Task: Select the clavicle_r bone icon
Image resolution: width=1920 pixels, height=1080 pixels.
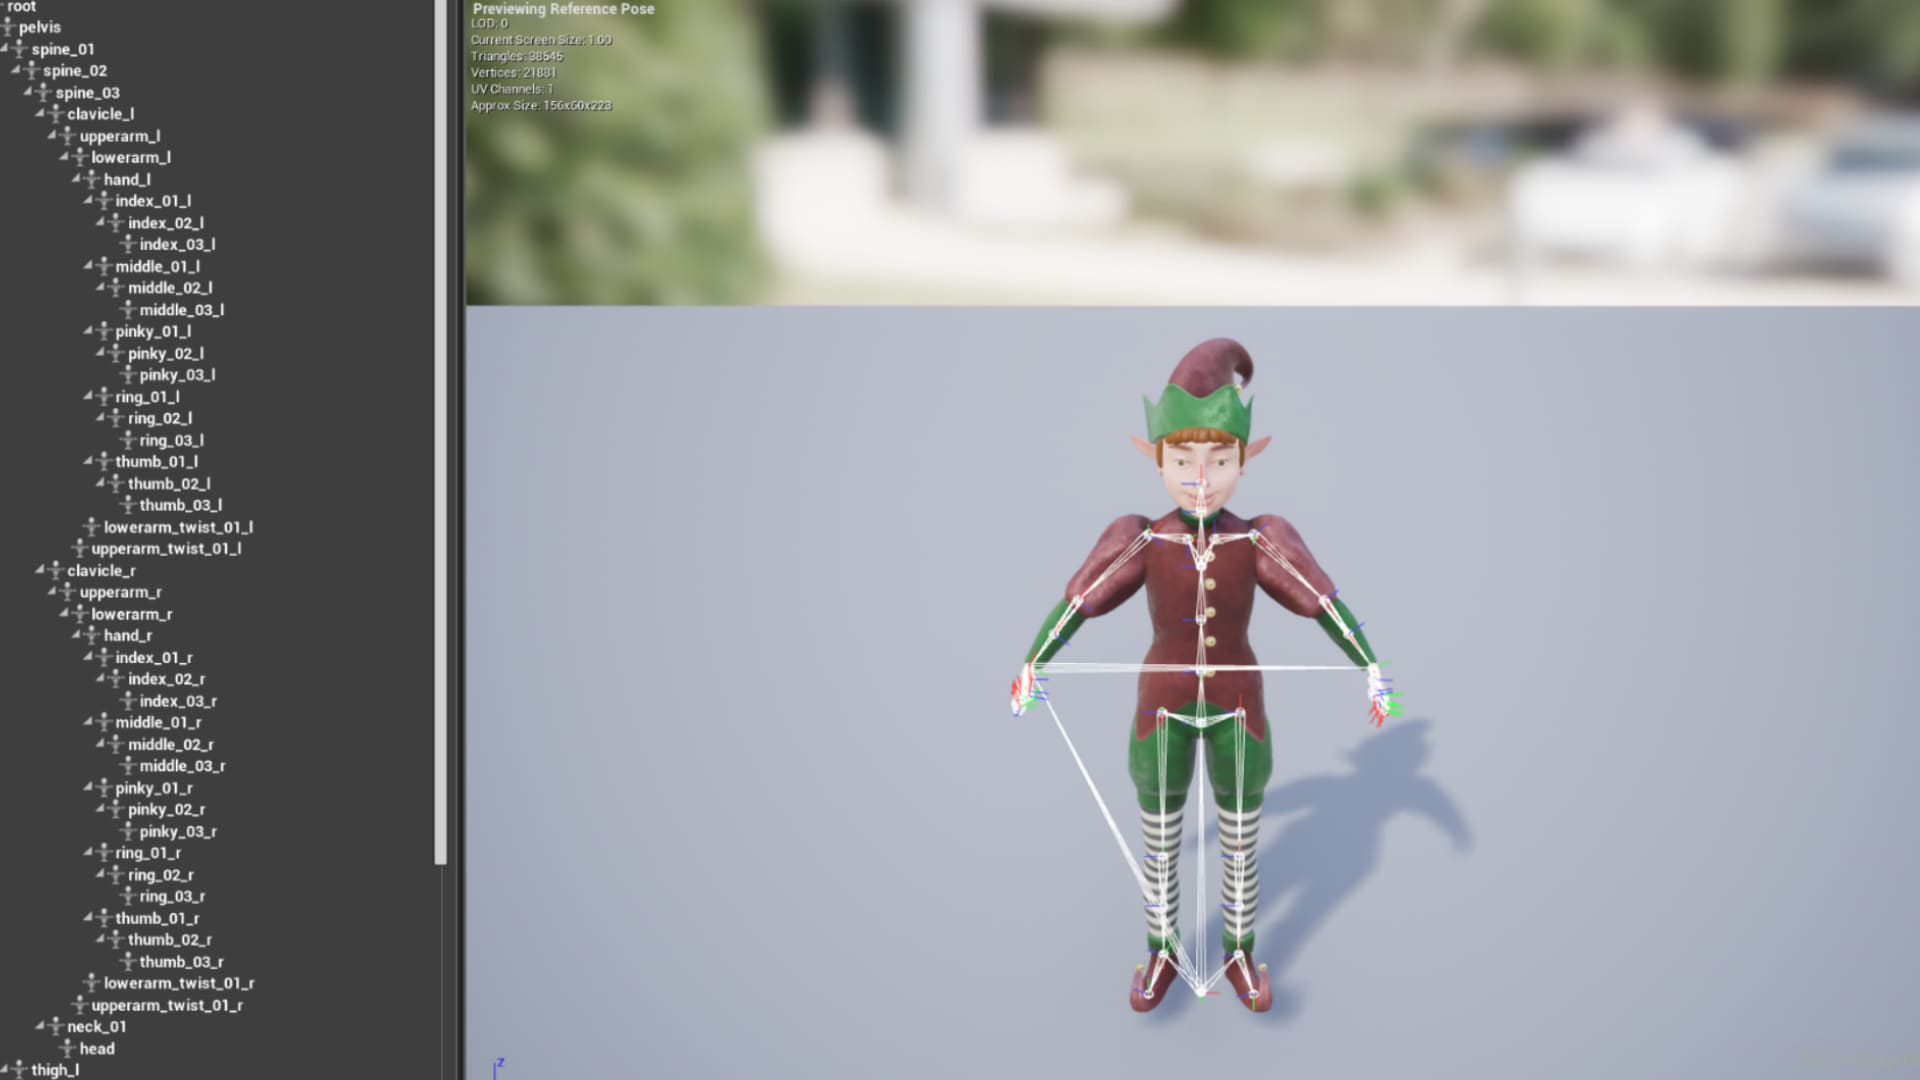Action: pos(55,570)
